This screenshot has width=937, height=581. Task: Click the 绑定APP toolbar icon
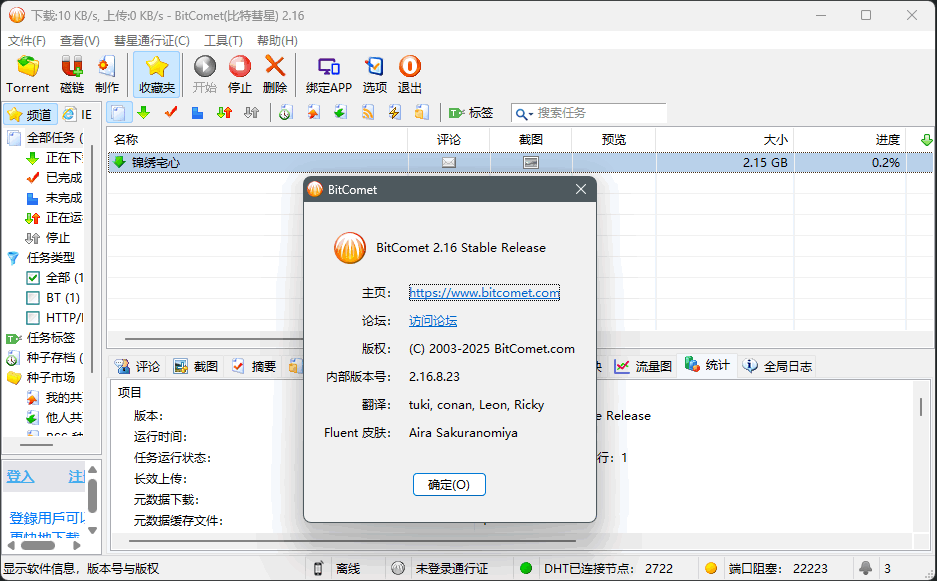tap(329, 68)
